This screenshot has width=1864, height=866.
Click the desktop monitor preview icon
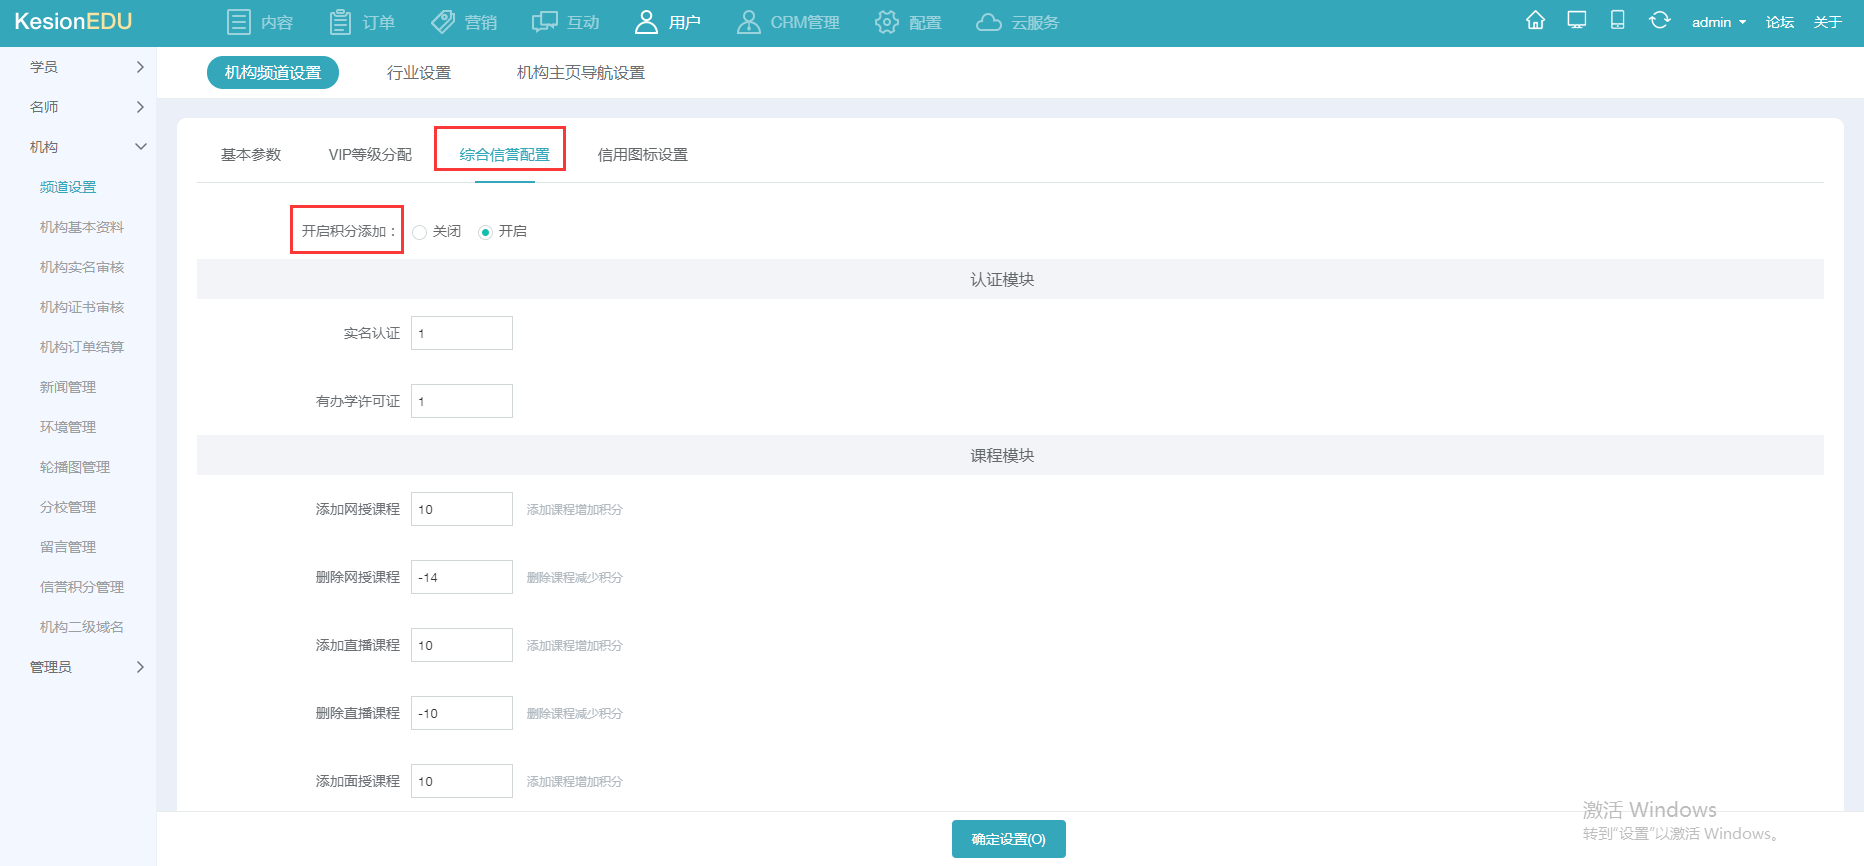[1577, 21]
